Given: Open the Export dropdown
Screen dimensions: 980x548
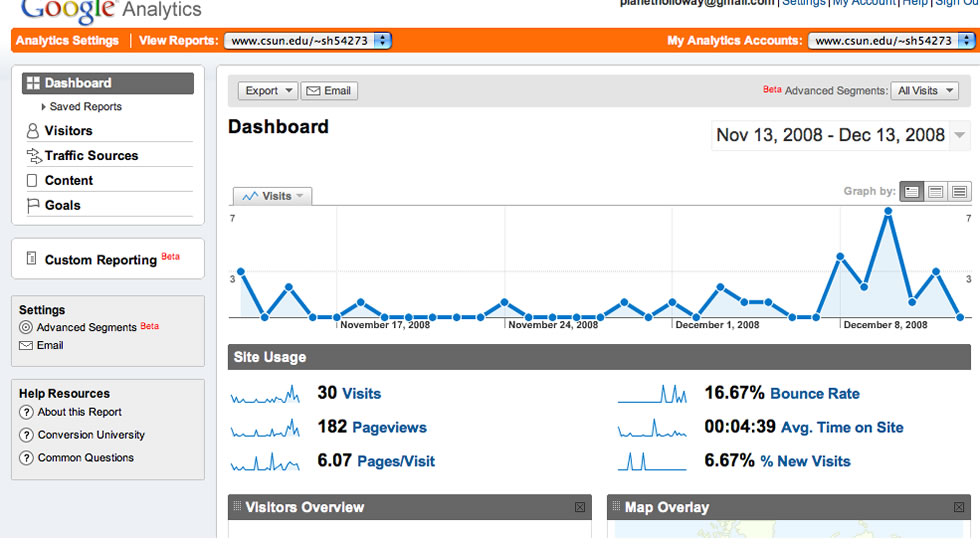Looking at the screenshot, I should tap(268, 91).
